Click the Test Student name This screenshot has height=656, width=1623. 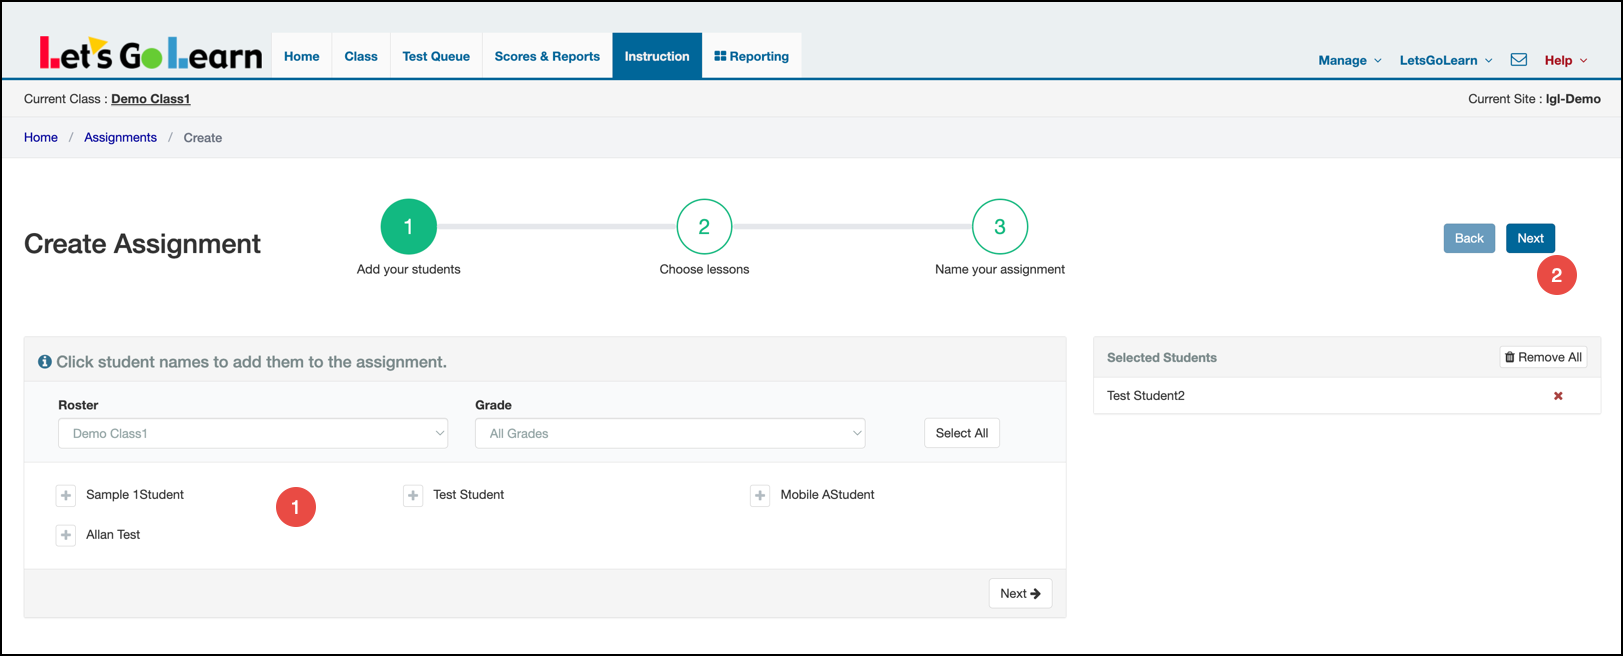pyautogui.click(x=469, y=495)
